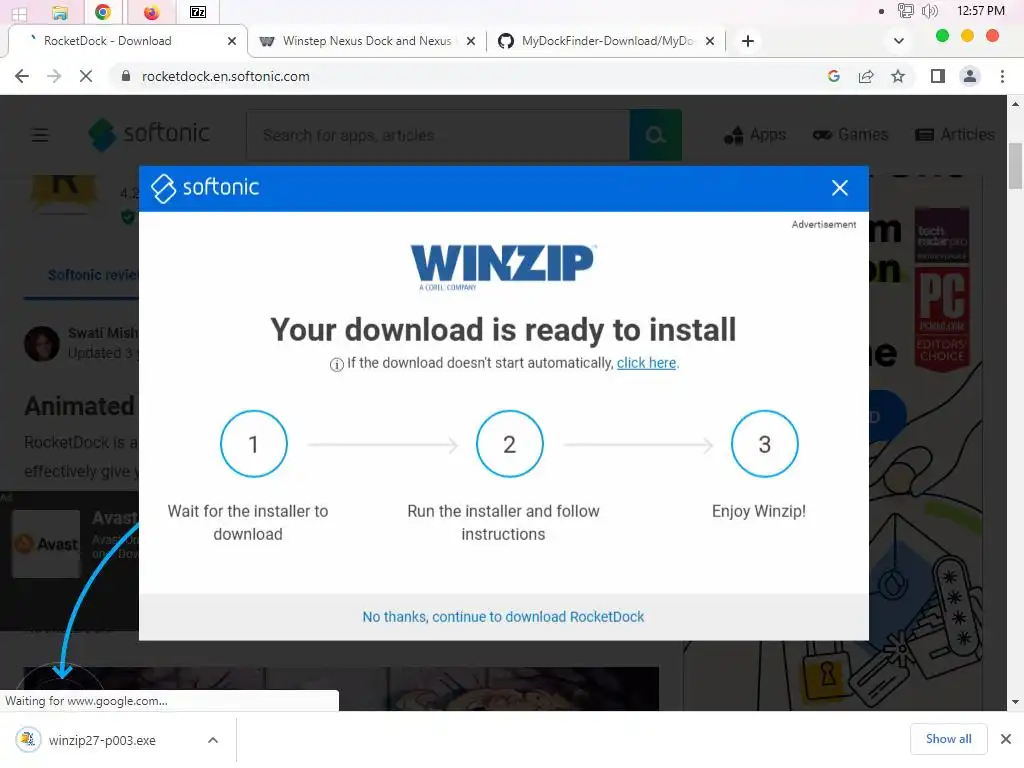Click the volume speaker tray icon
The height and width of the screenshot is (768, 1024).
coord(929,10)
